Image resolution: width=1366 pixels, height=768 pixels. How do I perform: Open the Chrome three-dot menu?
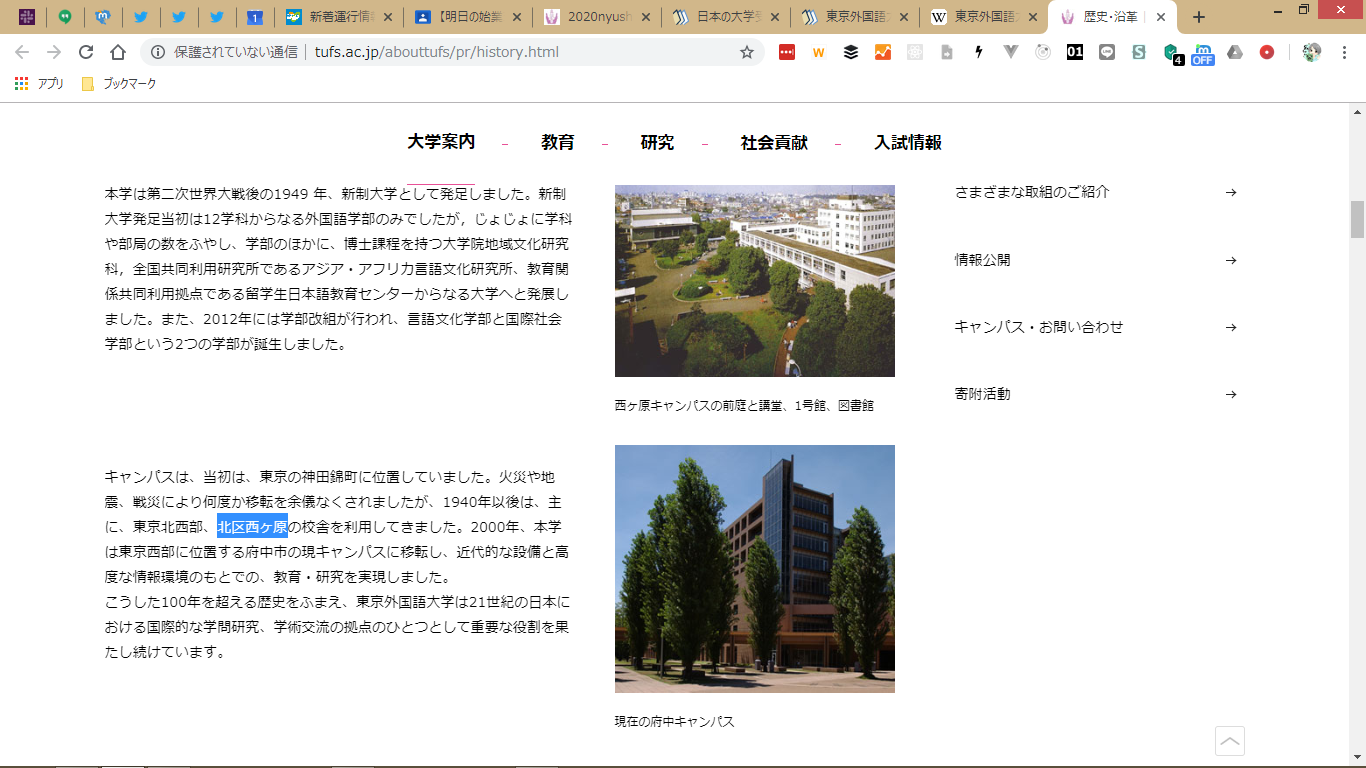coord(1345,52)
